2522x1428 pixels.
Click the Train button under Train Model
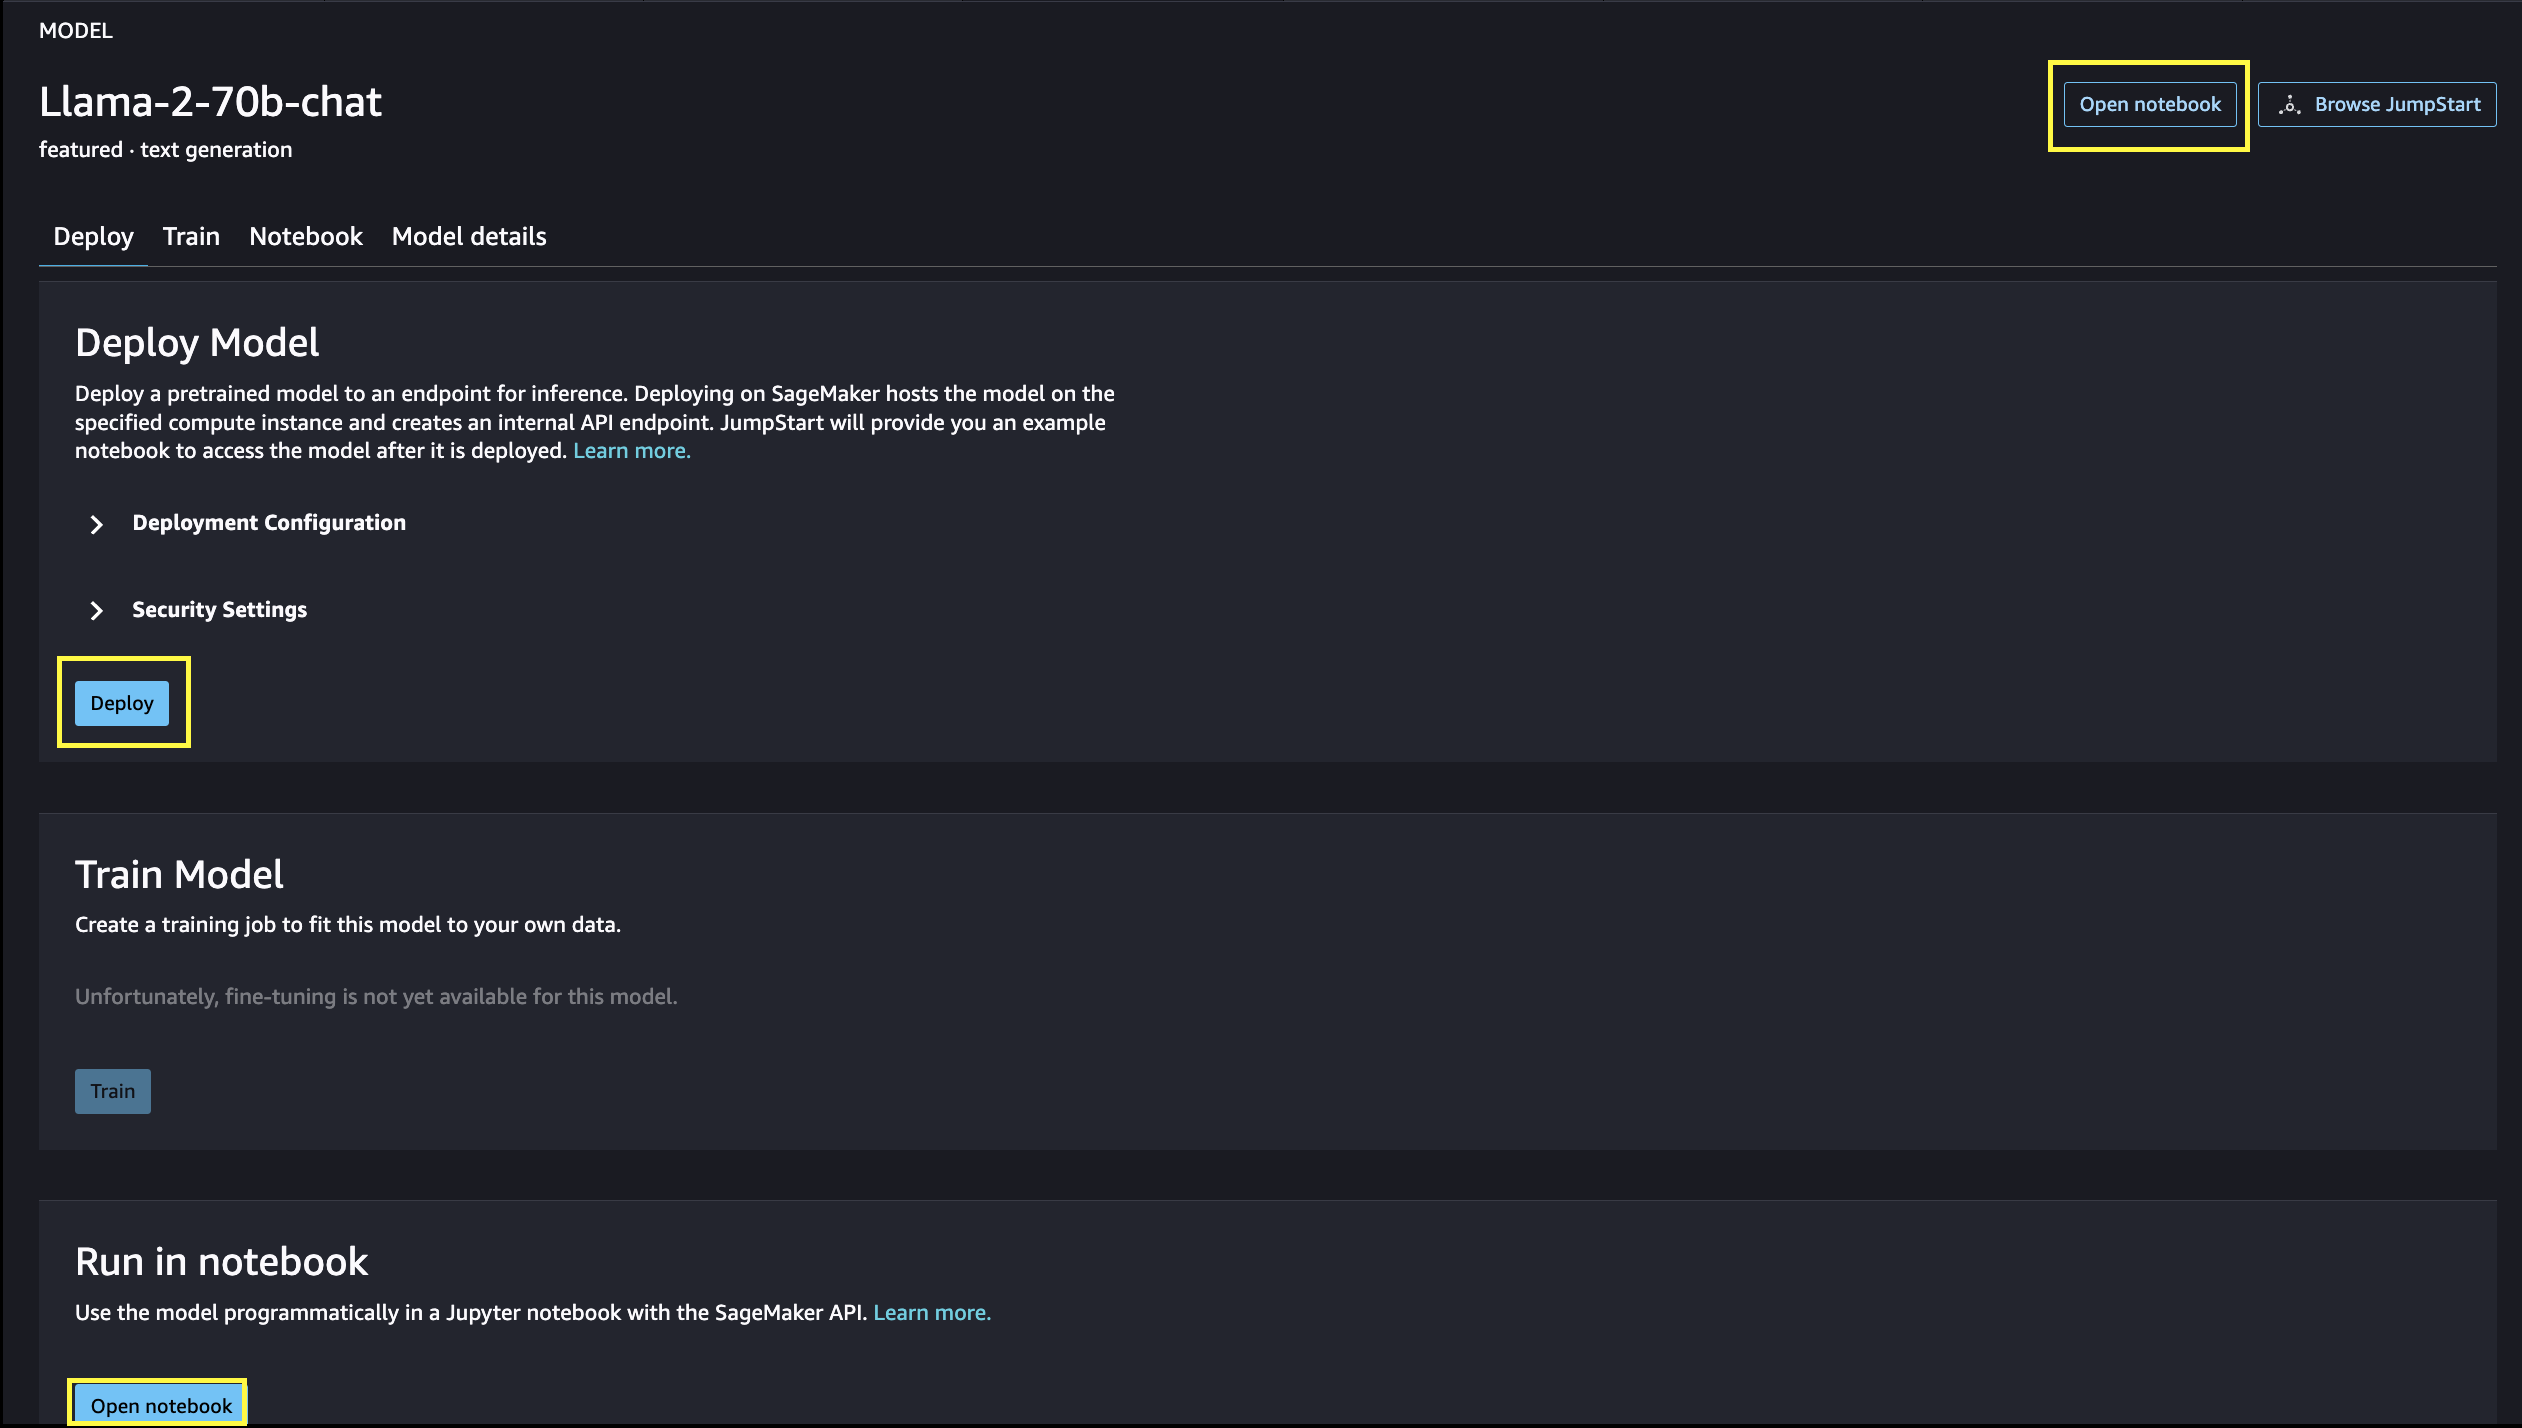(x=112, y=1091)
